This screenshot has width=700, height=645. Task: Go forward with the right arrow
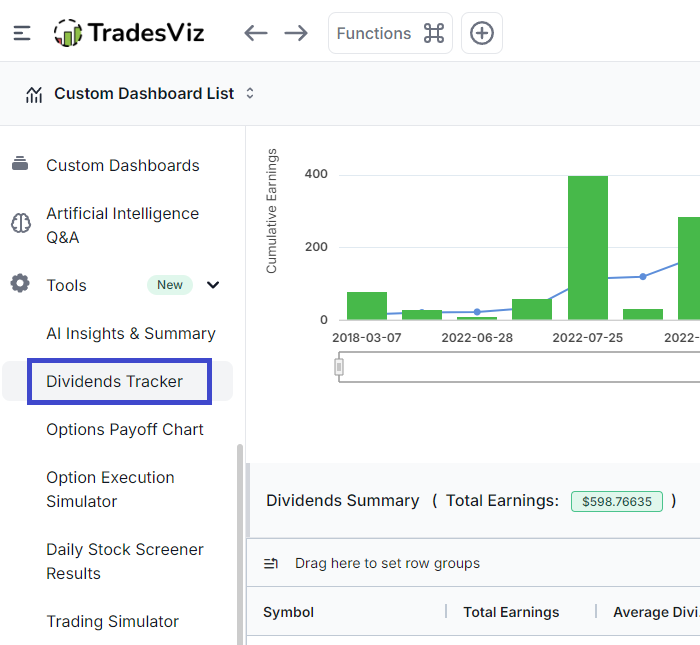click(296, 33)
